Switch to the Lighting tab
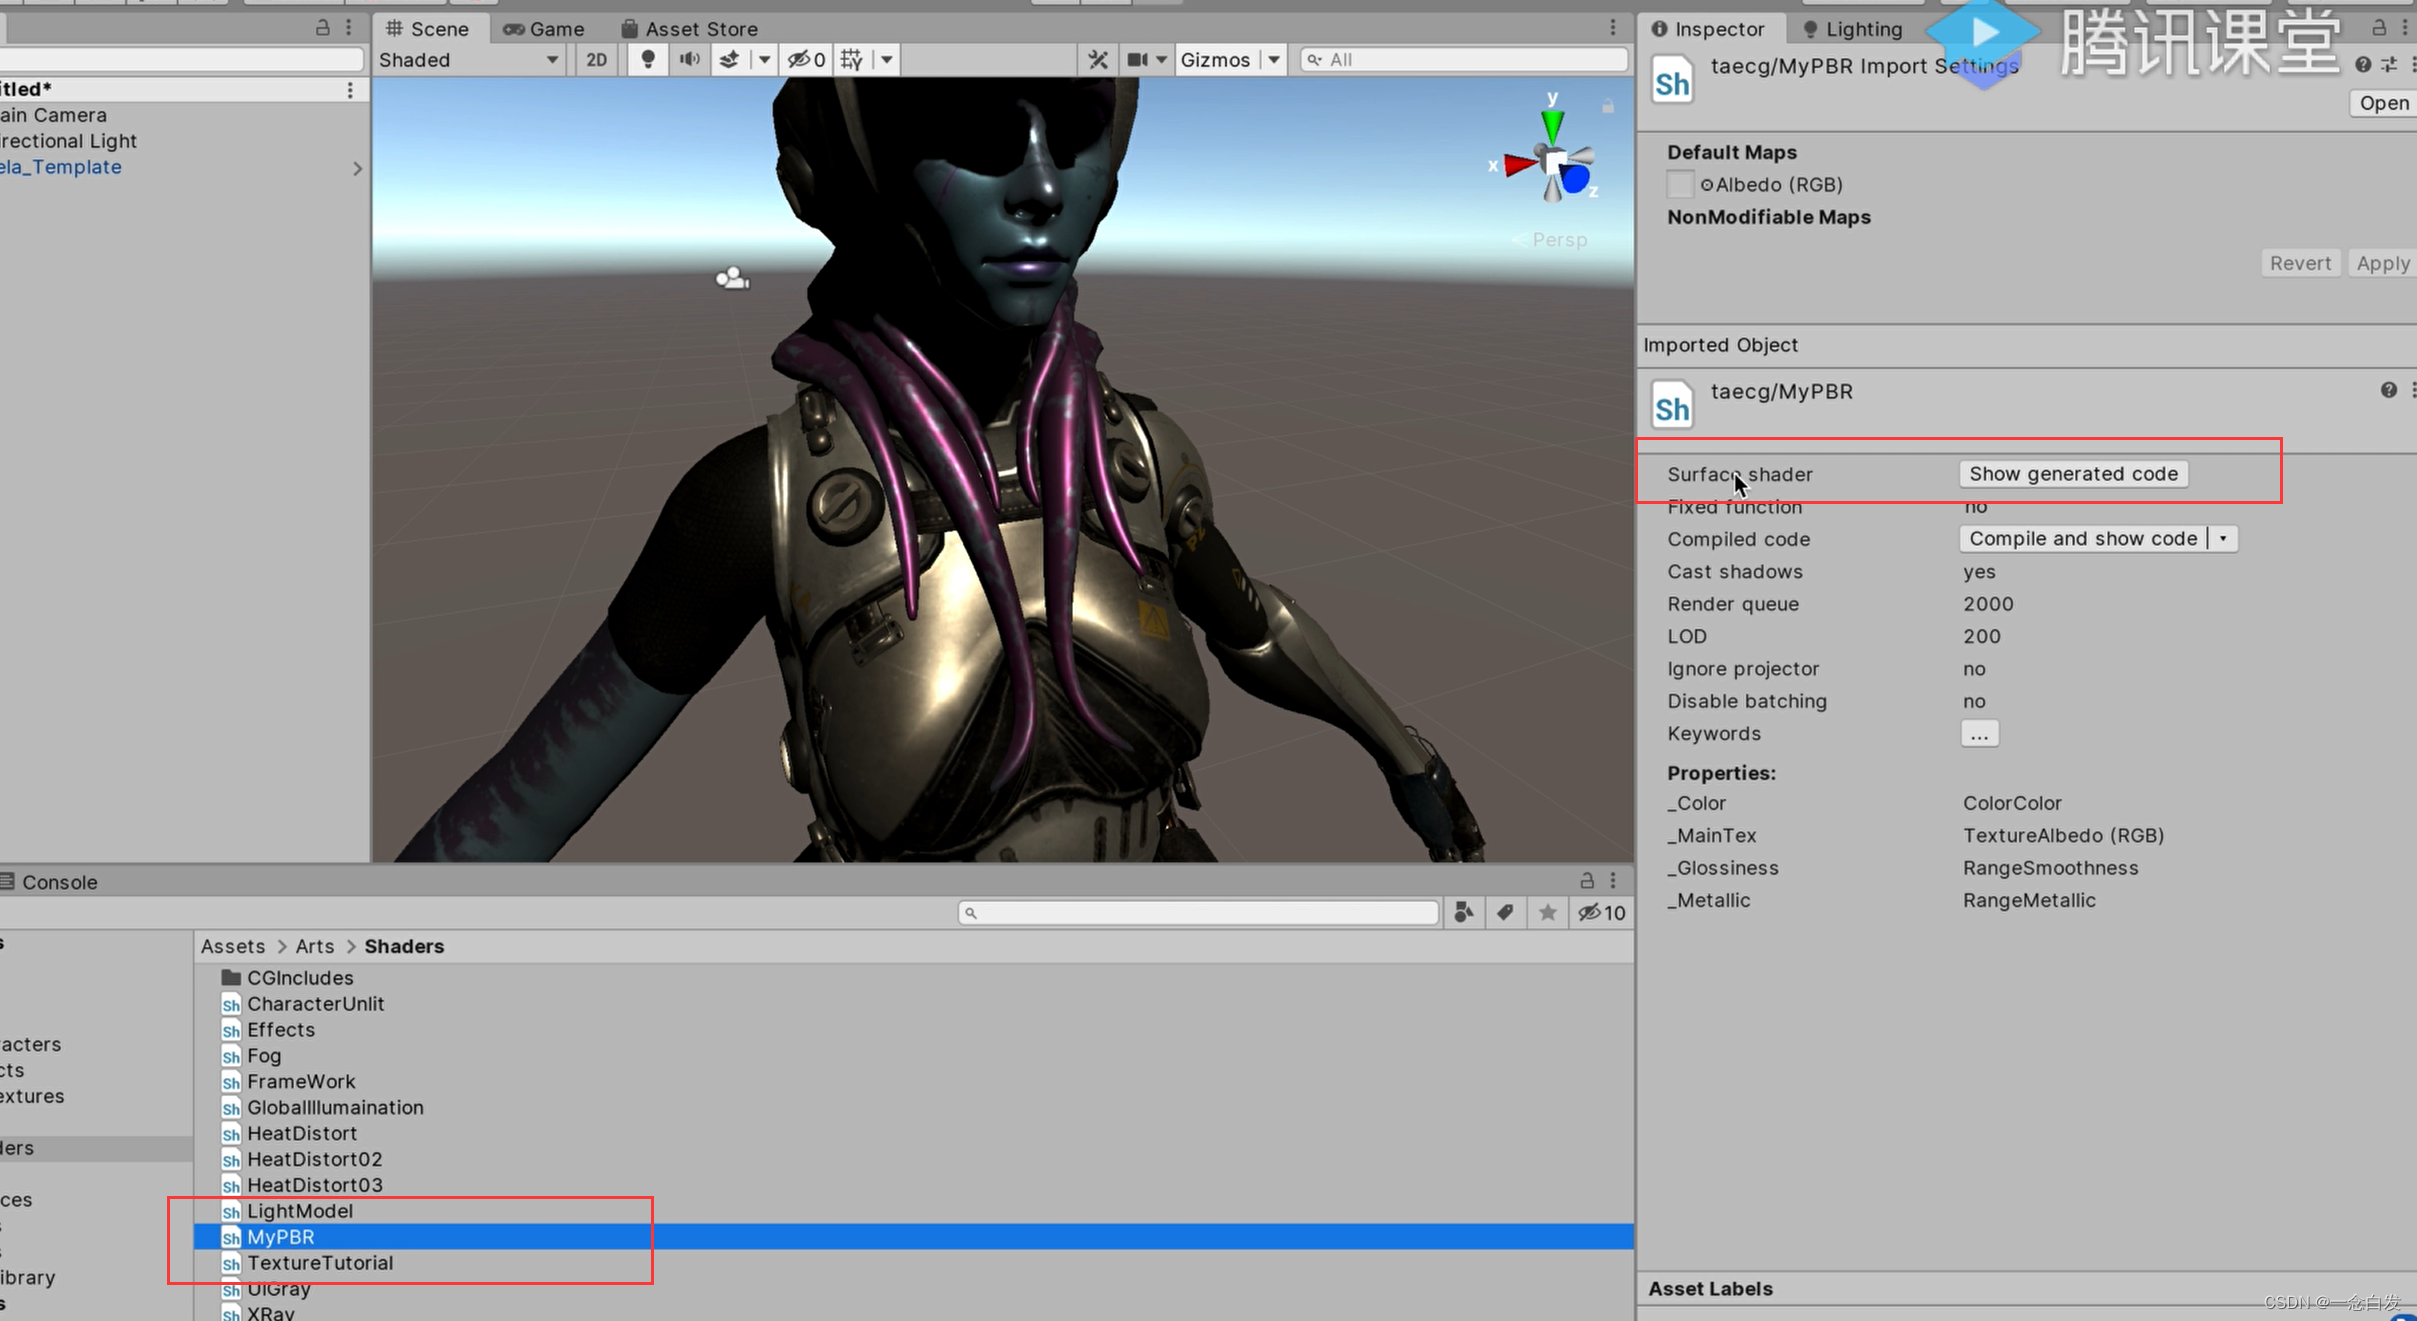 tap(1853, 29)
